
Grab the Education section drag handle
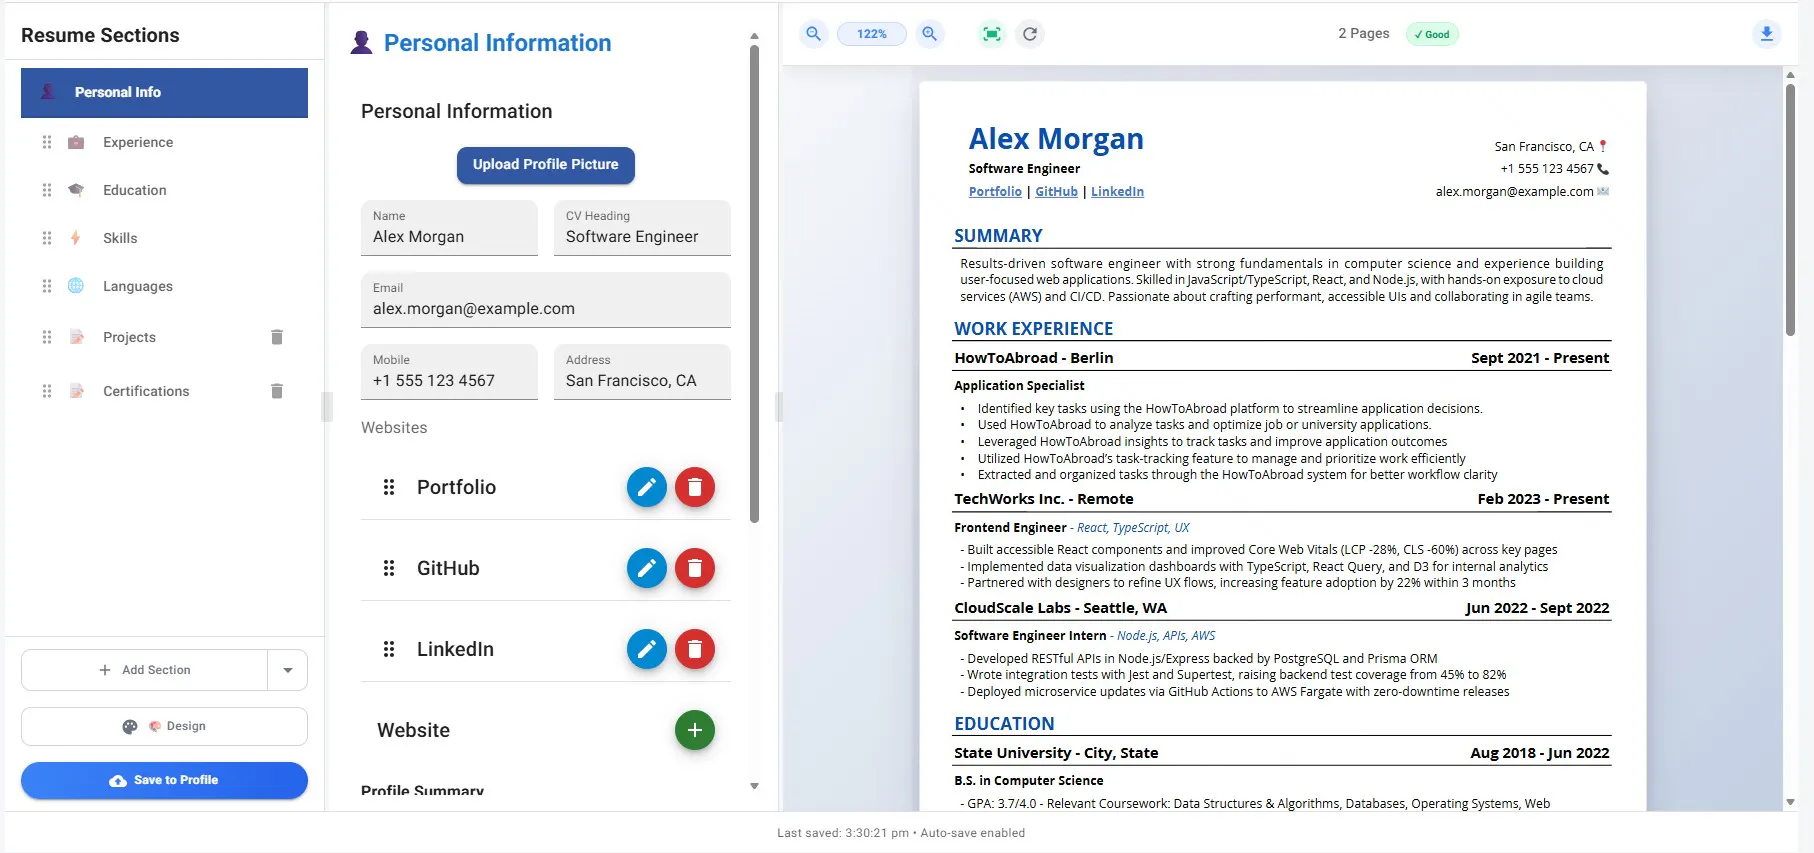(47, 190)
